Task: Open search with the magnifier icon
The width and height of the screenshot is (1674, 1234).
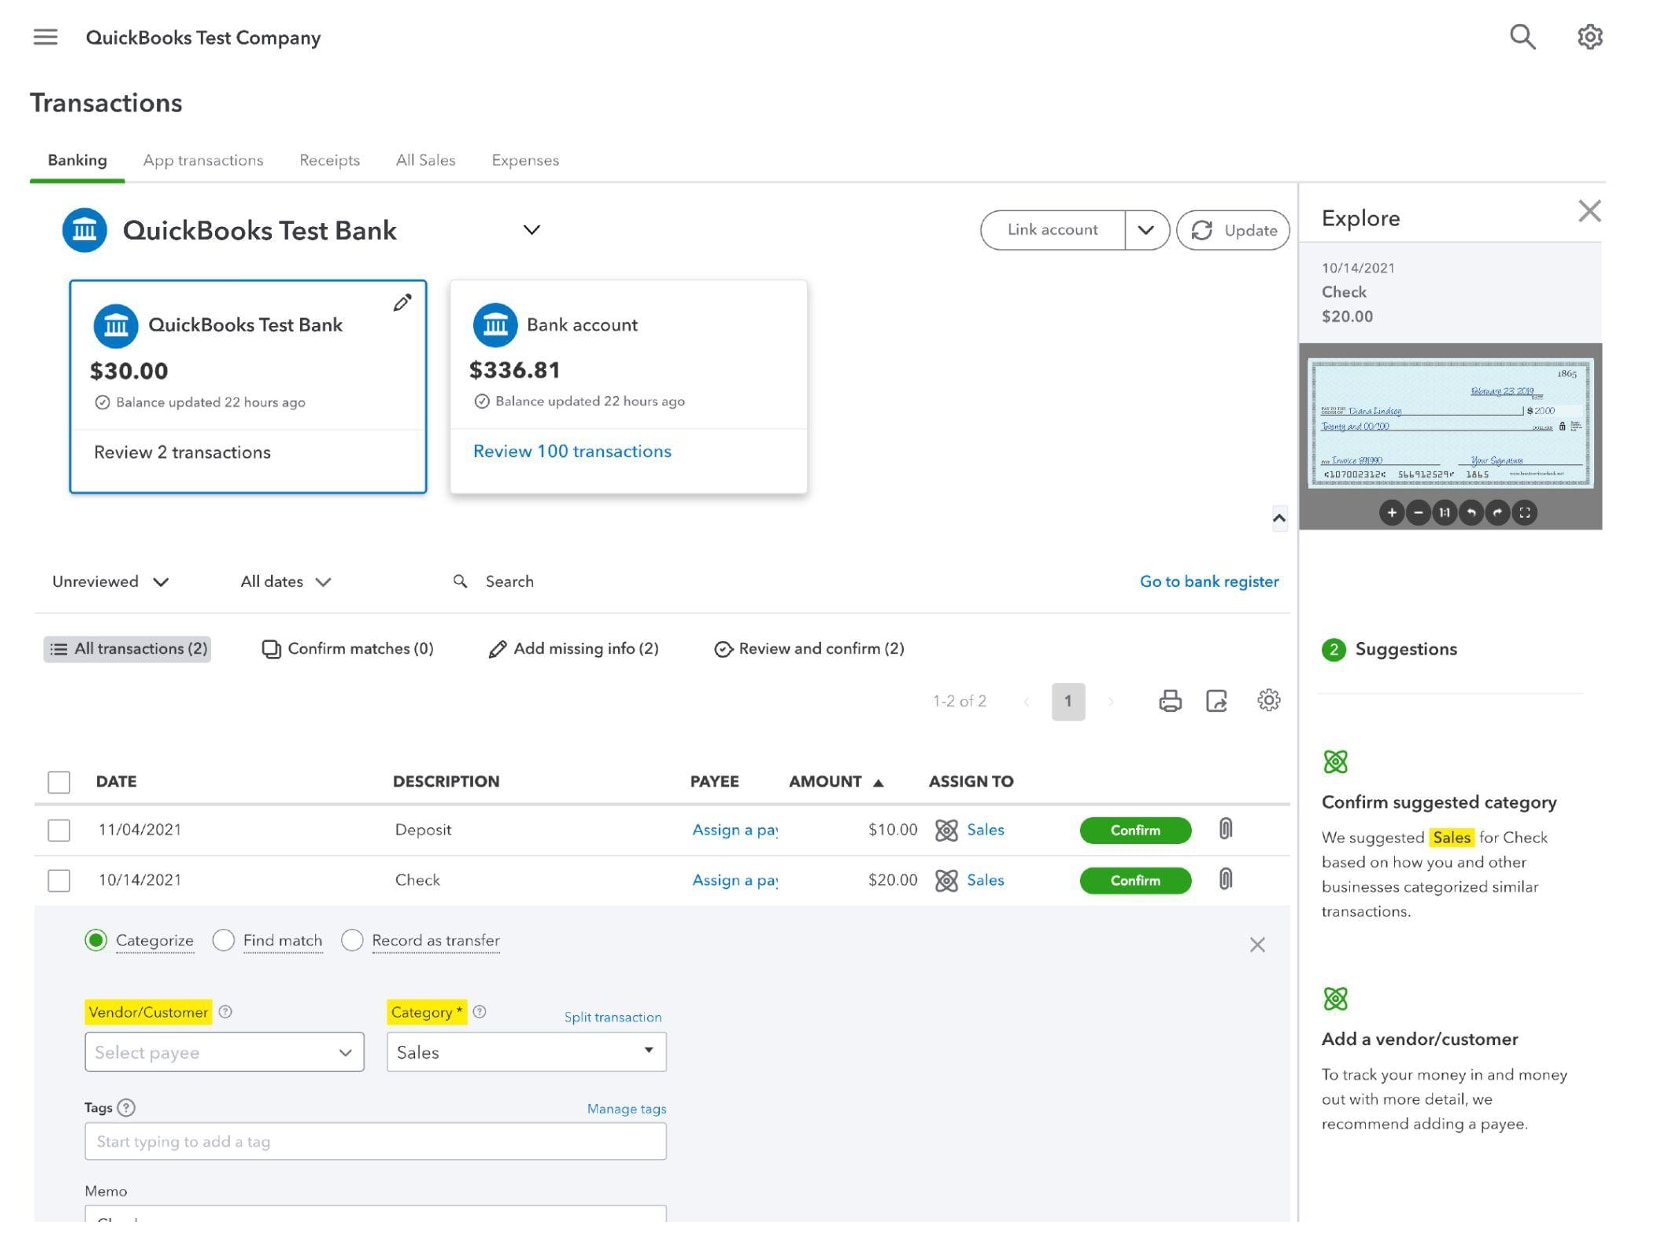Action: click(1521, 37)
